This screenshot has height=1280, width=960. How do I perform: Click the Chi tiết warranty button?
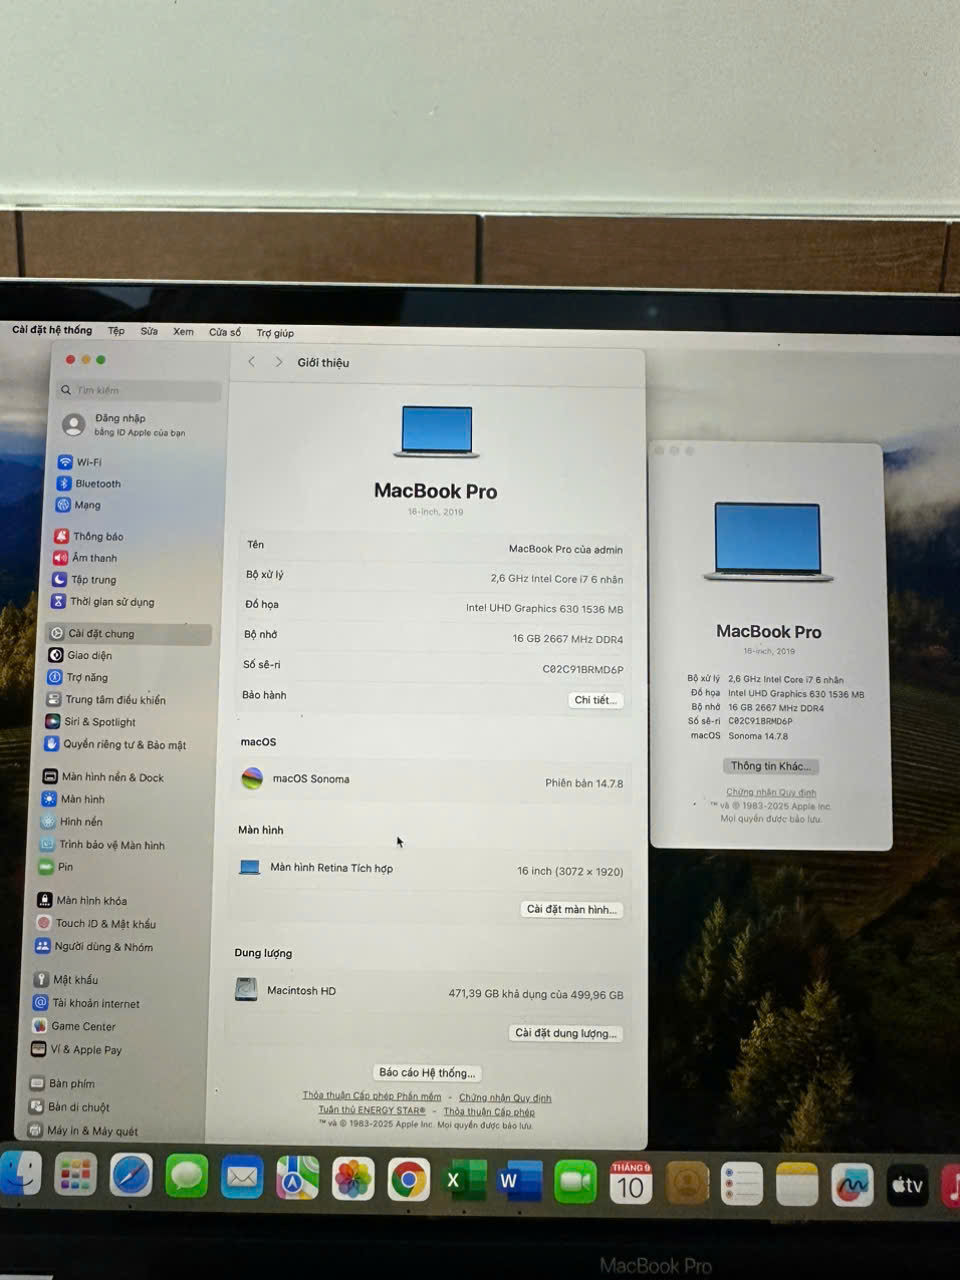595,700
